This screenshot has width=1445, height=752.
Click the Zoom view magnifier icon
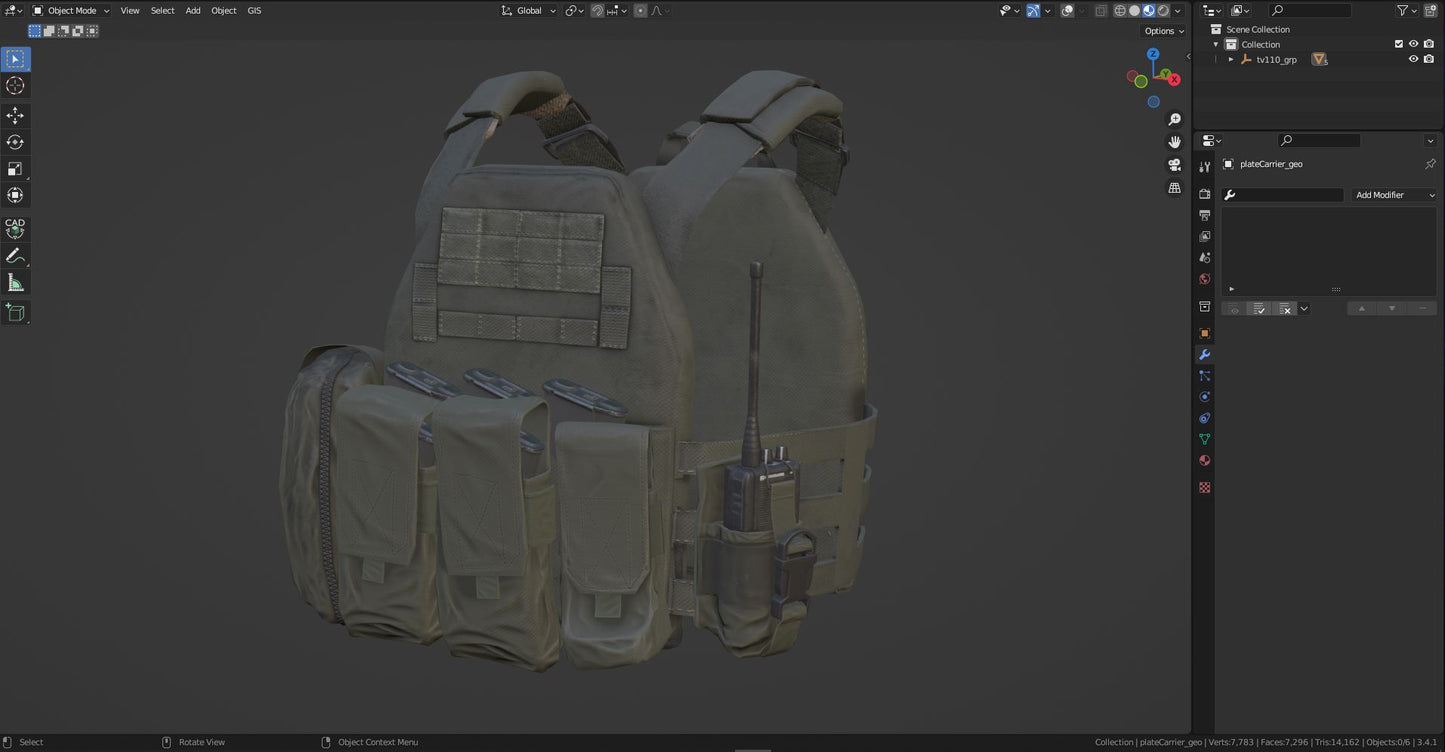pyautogui.click(x=1175, y=120)
